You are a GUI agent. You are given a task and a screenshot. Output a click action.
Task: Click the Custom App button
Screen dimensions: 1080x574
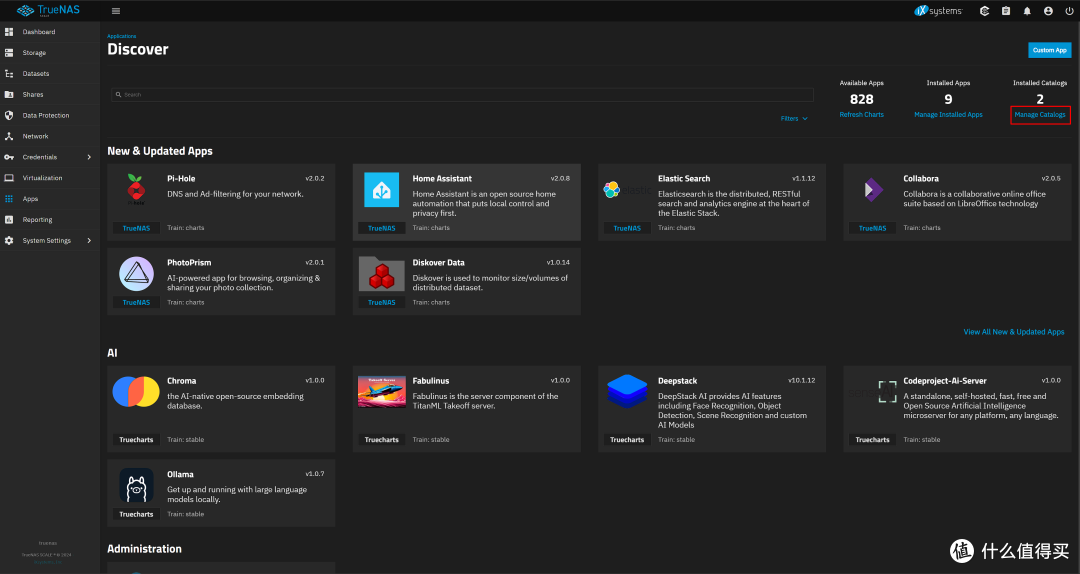coord(1050,50)
